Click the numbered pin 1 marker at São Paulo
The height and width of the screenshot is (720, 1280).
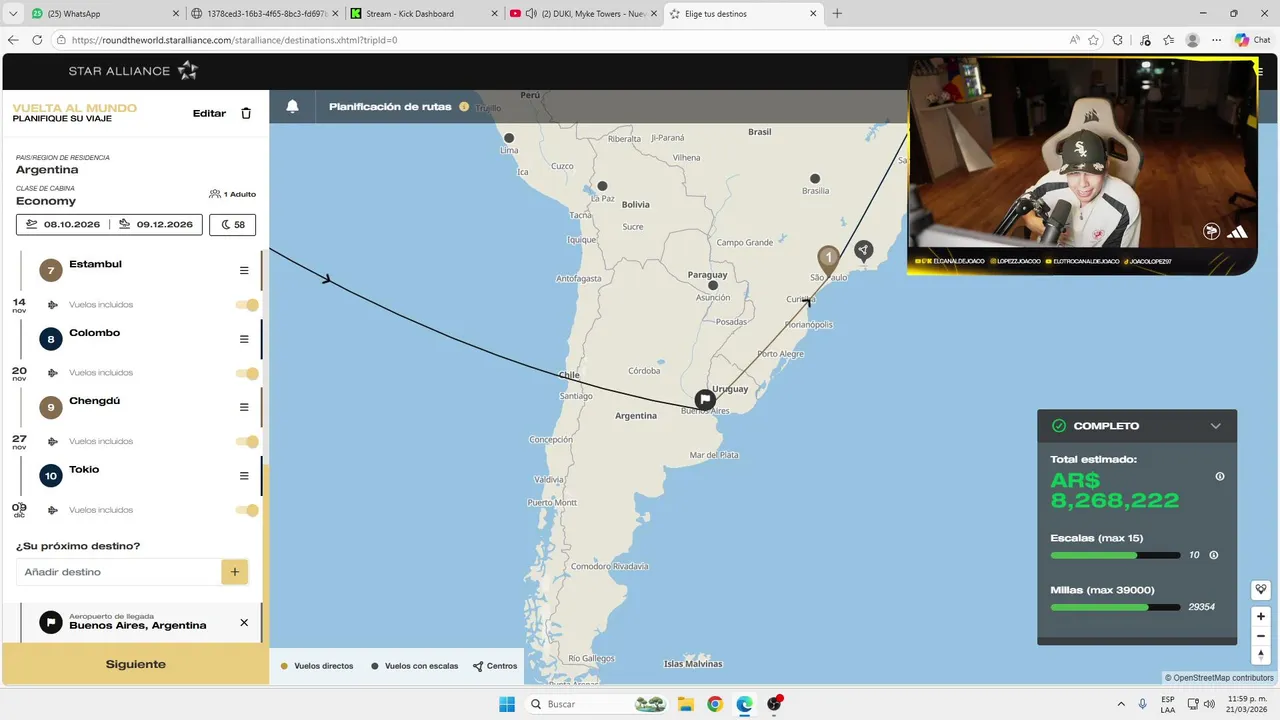828,260
